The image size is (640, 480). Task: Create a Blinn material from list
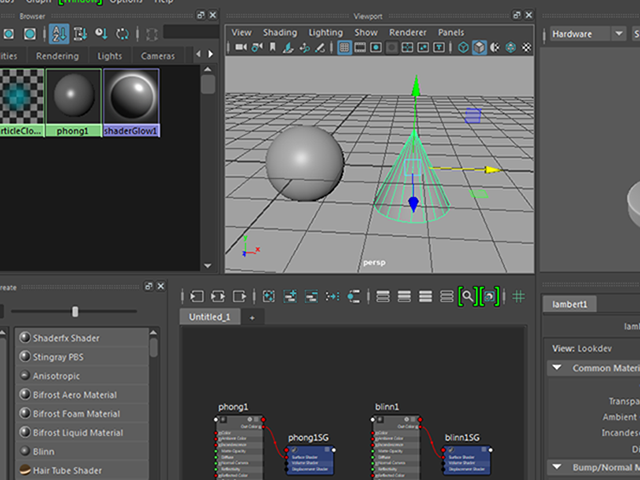pos(82,451)
